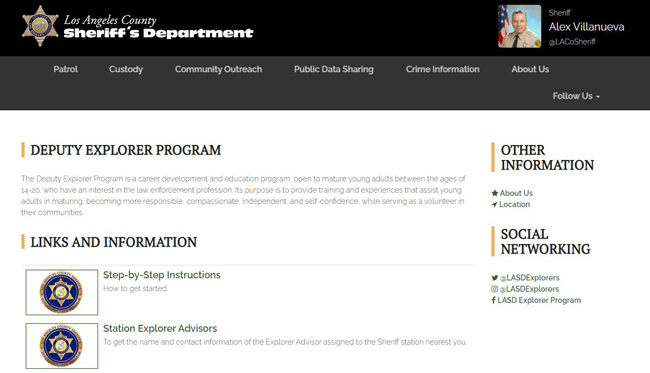Open the Public Data Sharing menu
Screen dimensions: 650x373
(x=334, y=69)
